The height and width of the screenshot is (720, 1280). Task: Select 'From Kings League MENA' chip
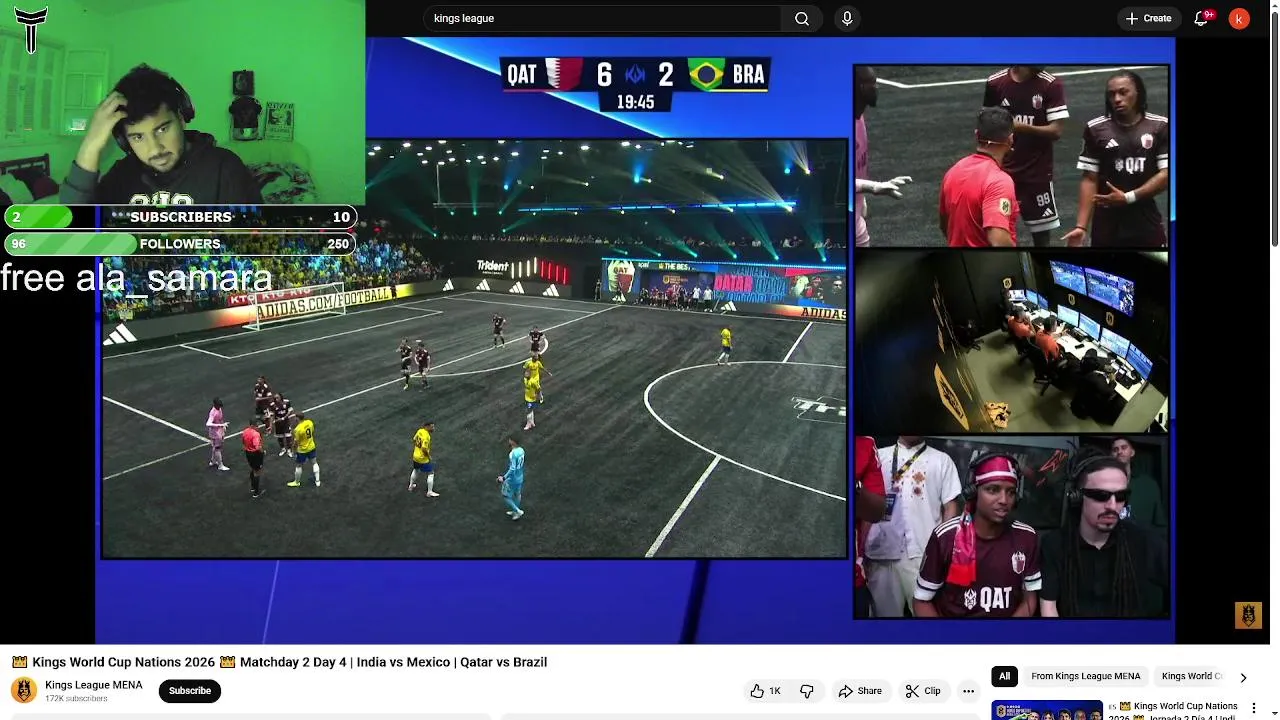[1085, 676]
